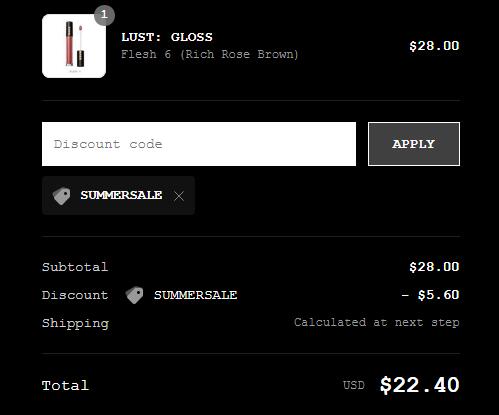This screenshot has height=415, width=499.
Task: Click the USD currency label
Action: pyautogui.click(x=354, y=385)
